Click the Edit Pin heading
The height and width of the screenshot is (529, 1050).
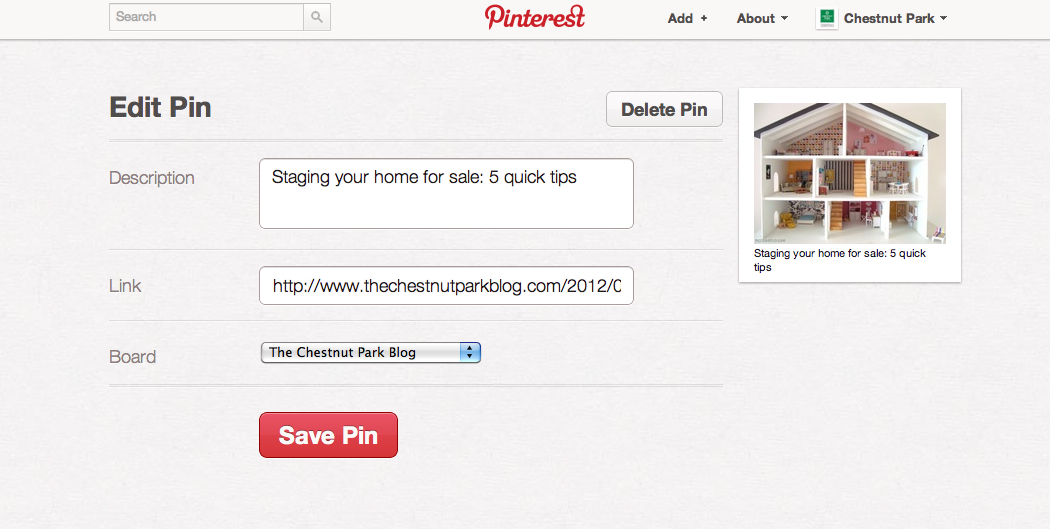[x=160, y=108]
